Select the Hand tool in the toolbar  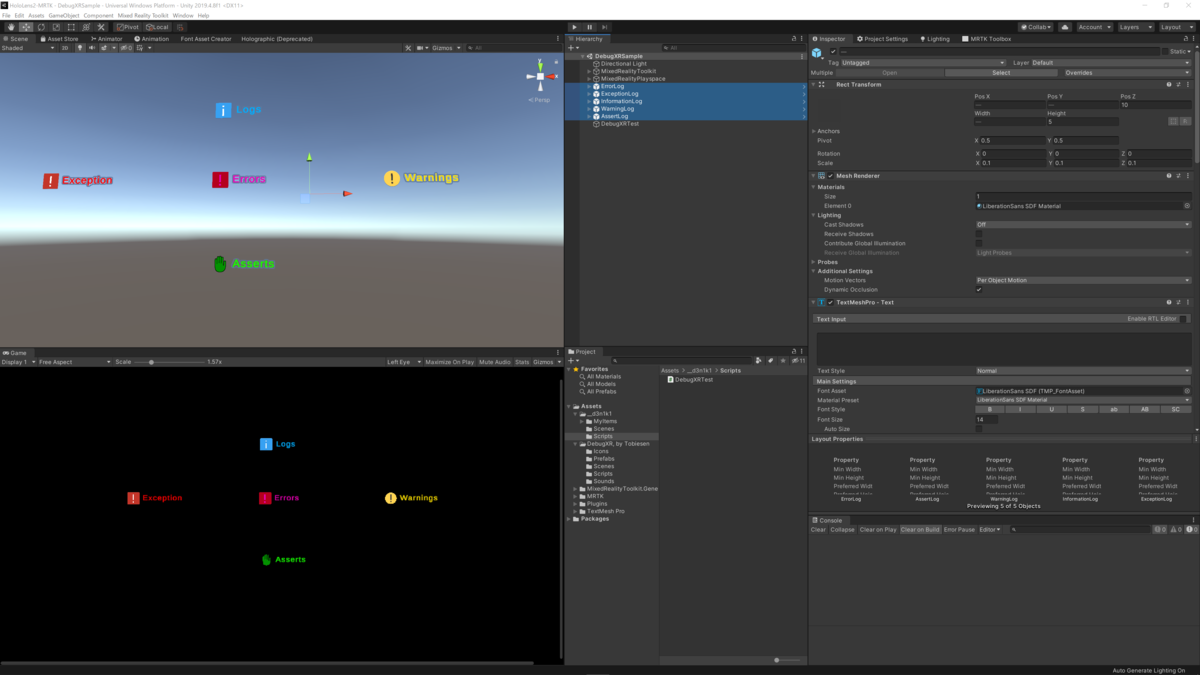11,27
